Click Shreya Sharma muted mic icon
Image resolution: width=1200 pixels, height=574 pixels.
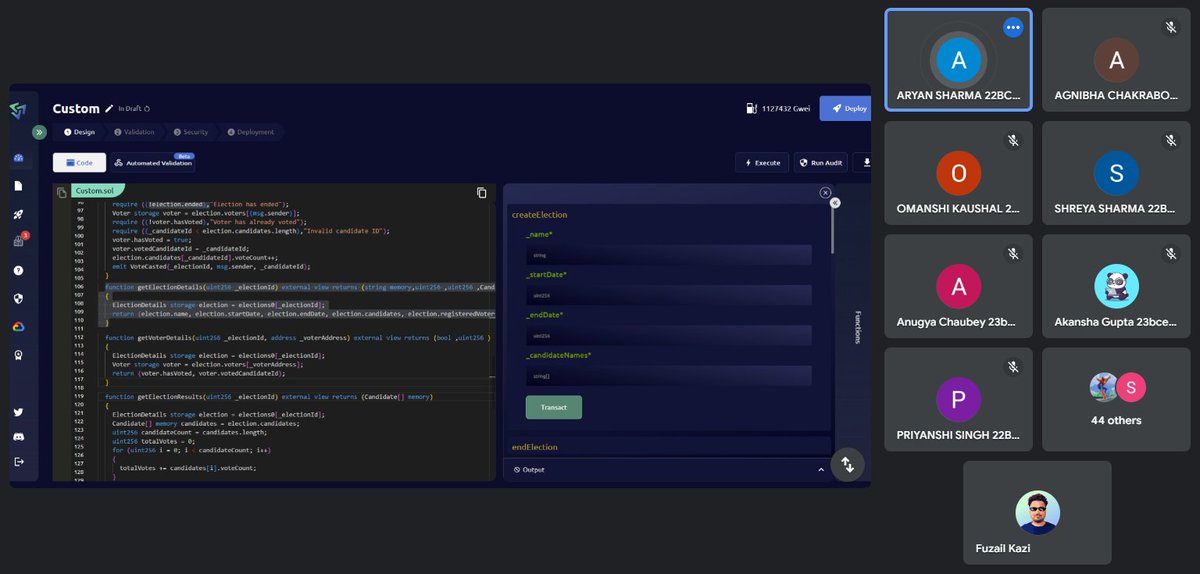point(1170,141)
